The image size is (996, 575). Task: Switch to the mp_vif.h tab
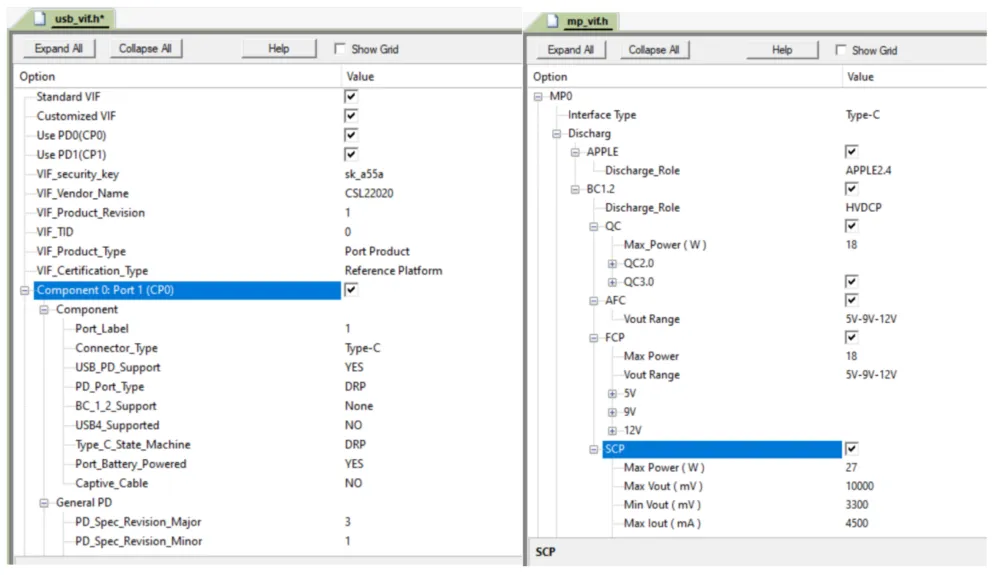pyautogui.click(x=580, y=21)
